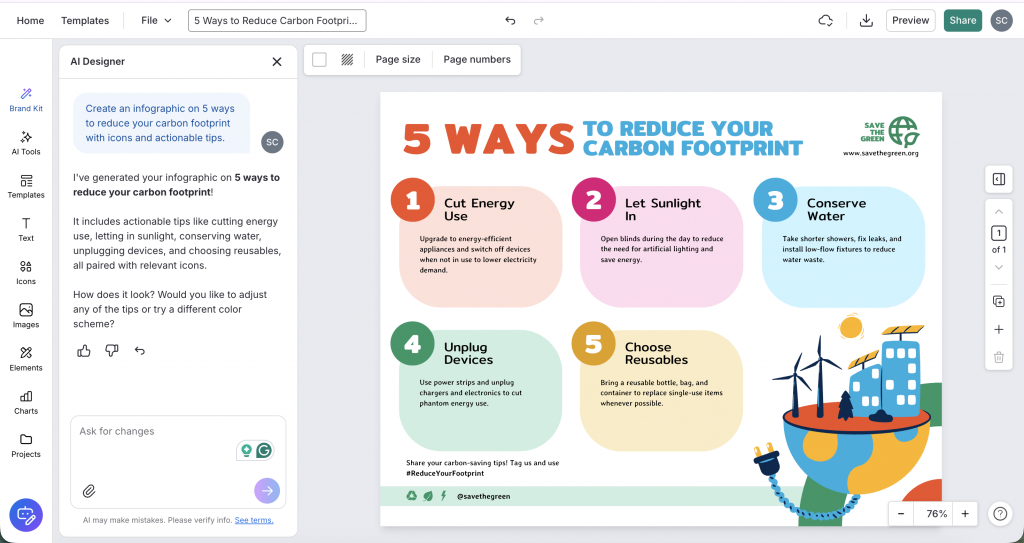Image resolution: width=1024 pixels, height=543 pixels.
Task: Select the Text tool in sidebar
Action: coord(26,229)
